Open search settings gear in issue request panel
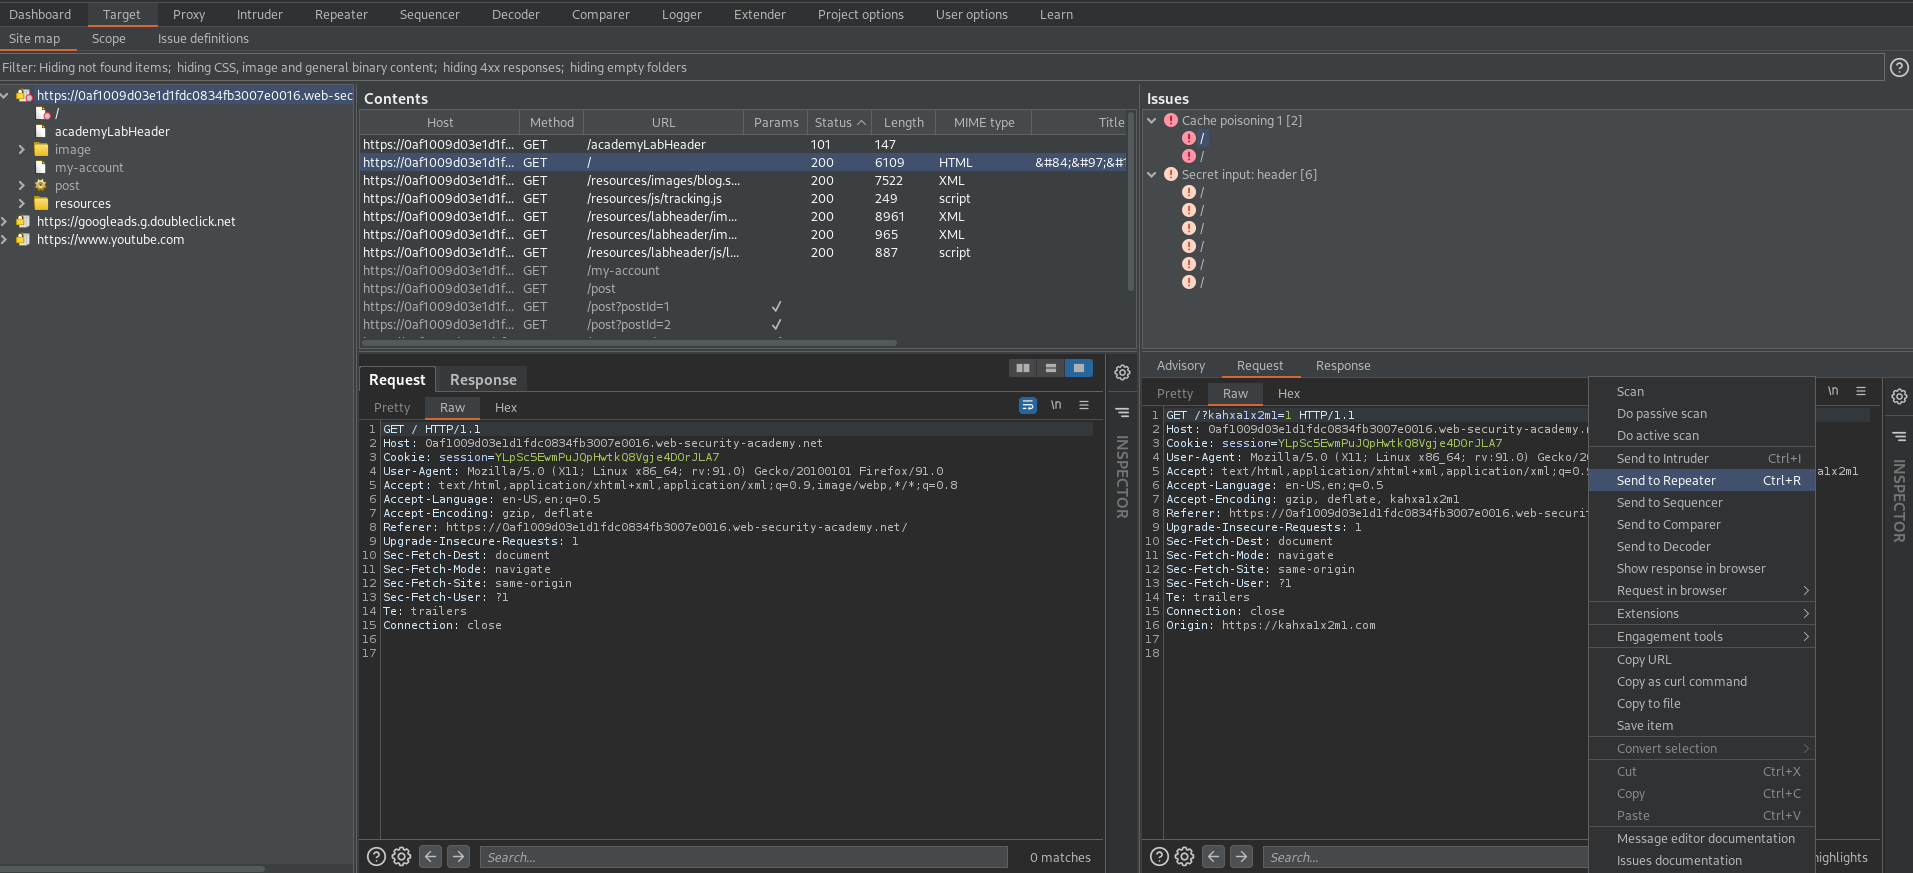Screen dimensions: 1913x873 pos(1184,856)
